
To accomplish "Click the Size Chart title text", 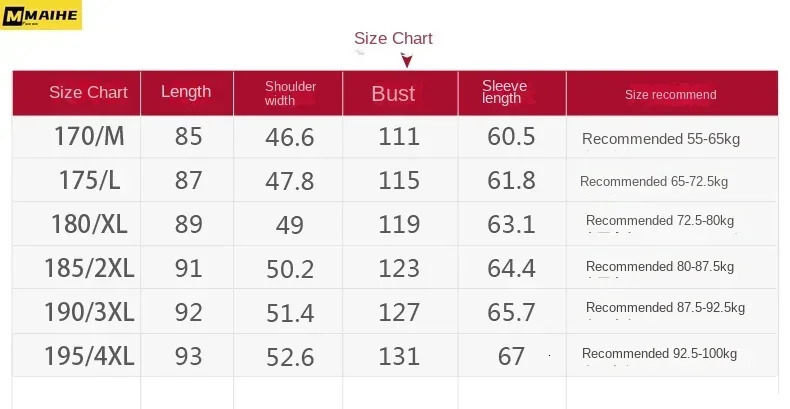I will 393,38.
